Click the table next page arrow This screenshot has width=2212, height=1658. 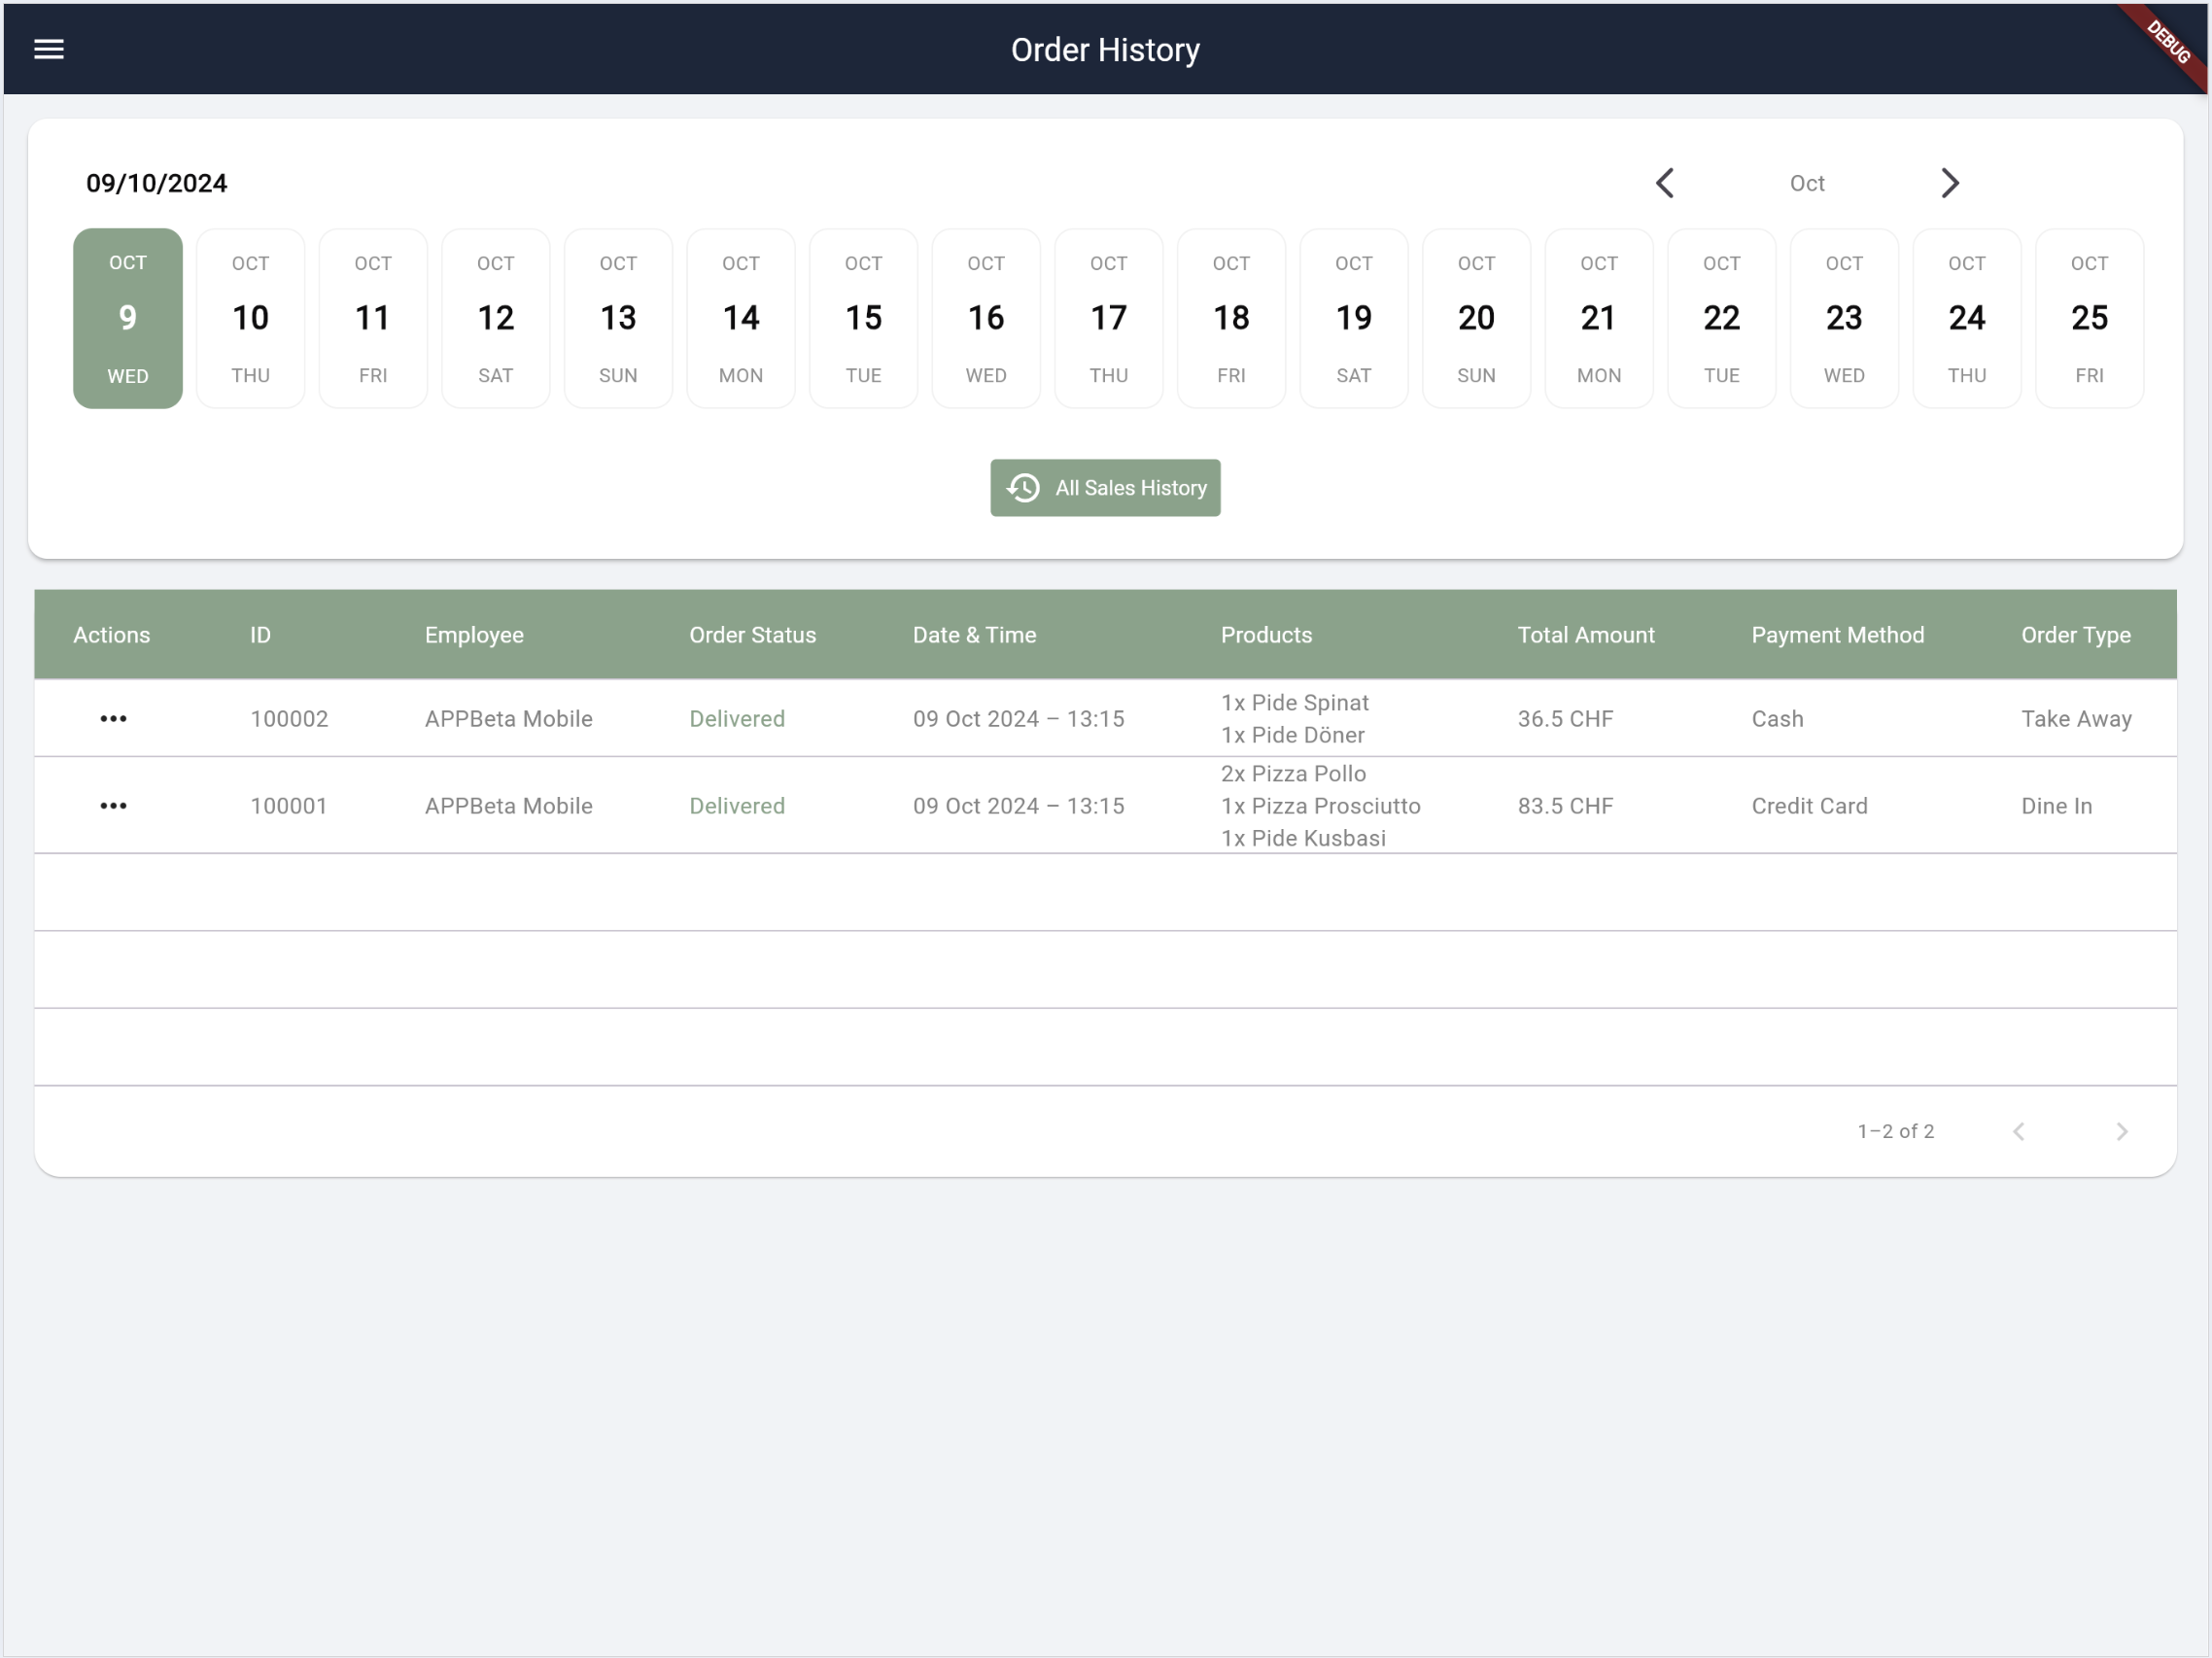click(x=2121, y=1131)
